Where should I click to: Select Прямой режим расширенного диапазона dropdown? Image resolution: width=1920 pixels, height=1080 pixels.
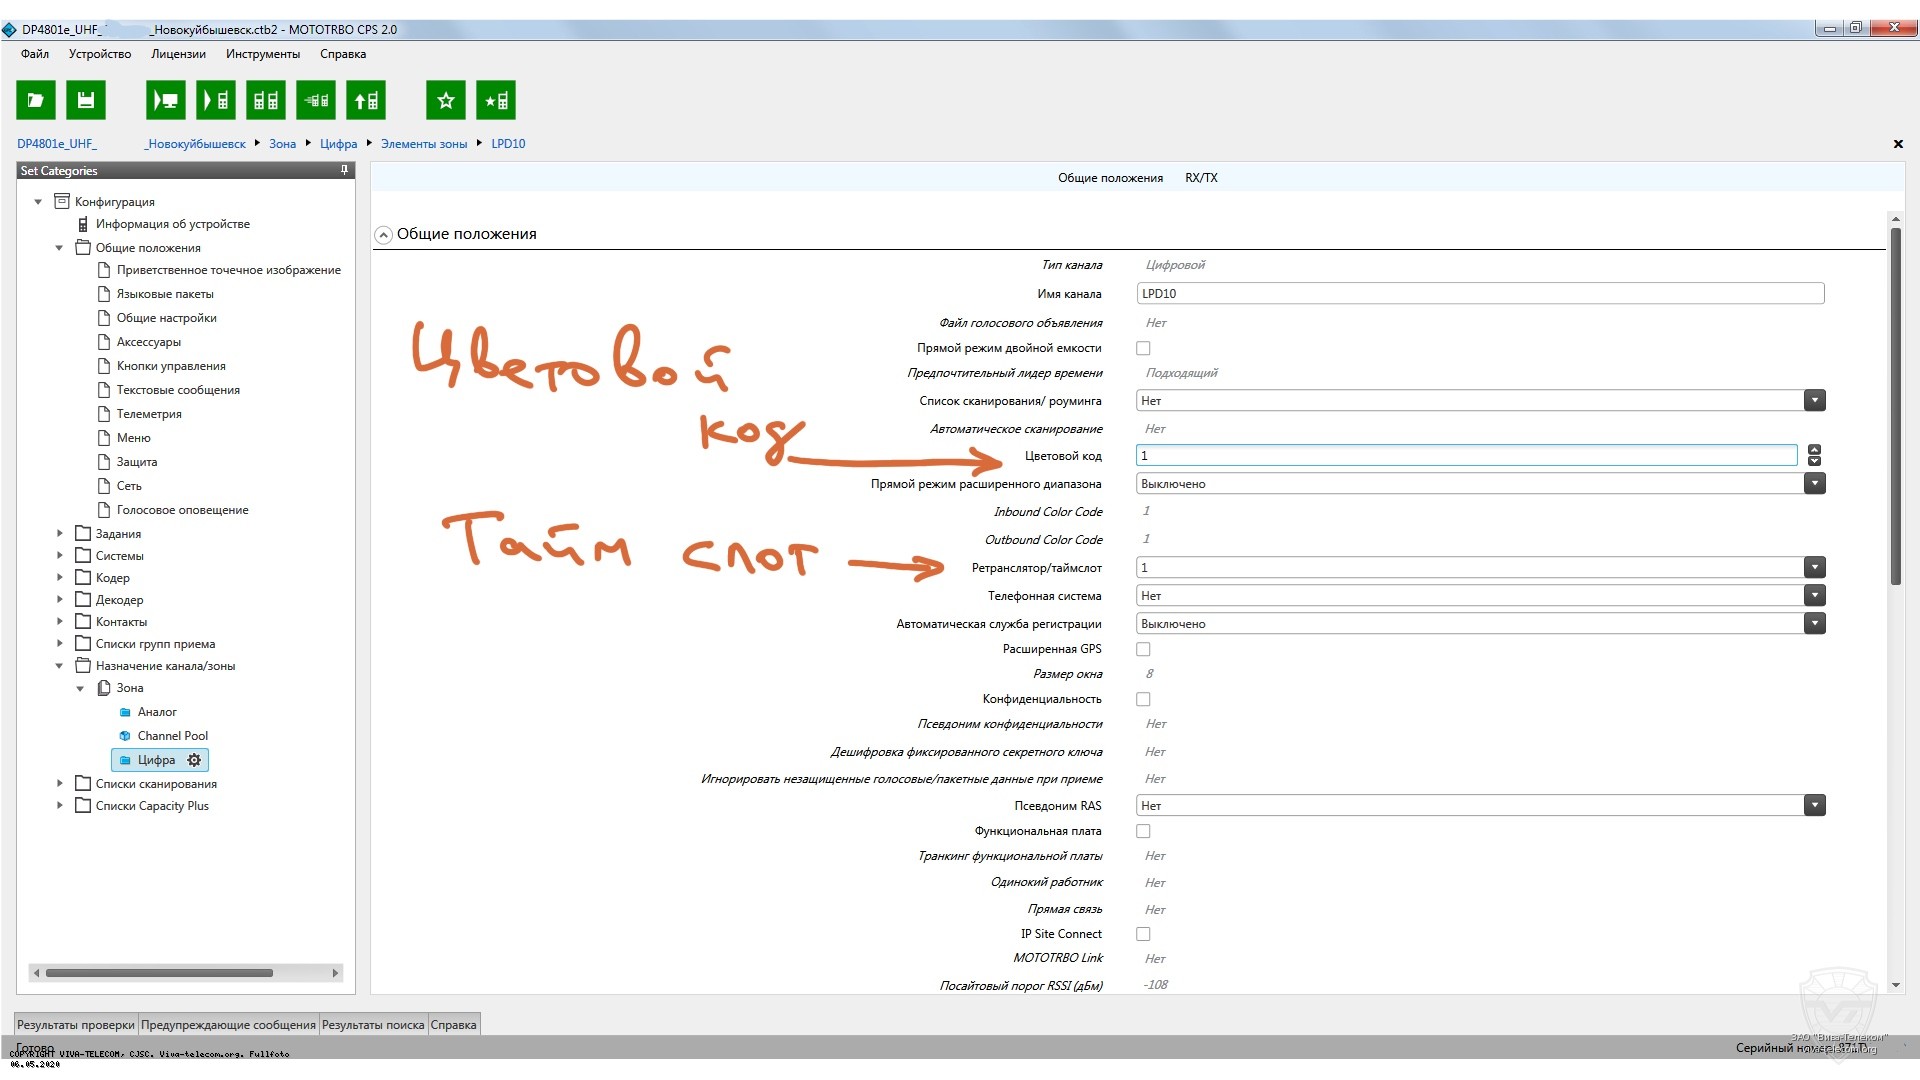(x=1481, y=483)
